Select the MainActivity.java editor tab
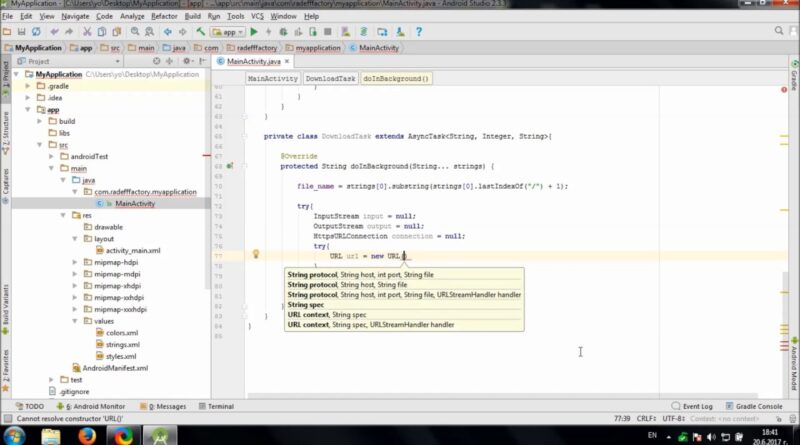This screenshot has width=800, height=445. tap(253, 61)
